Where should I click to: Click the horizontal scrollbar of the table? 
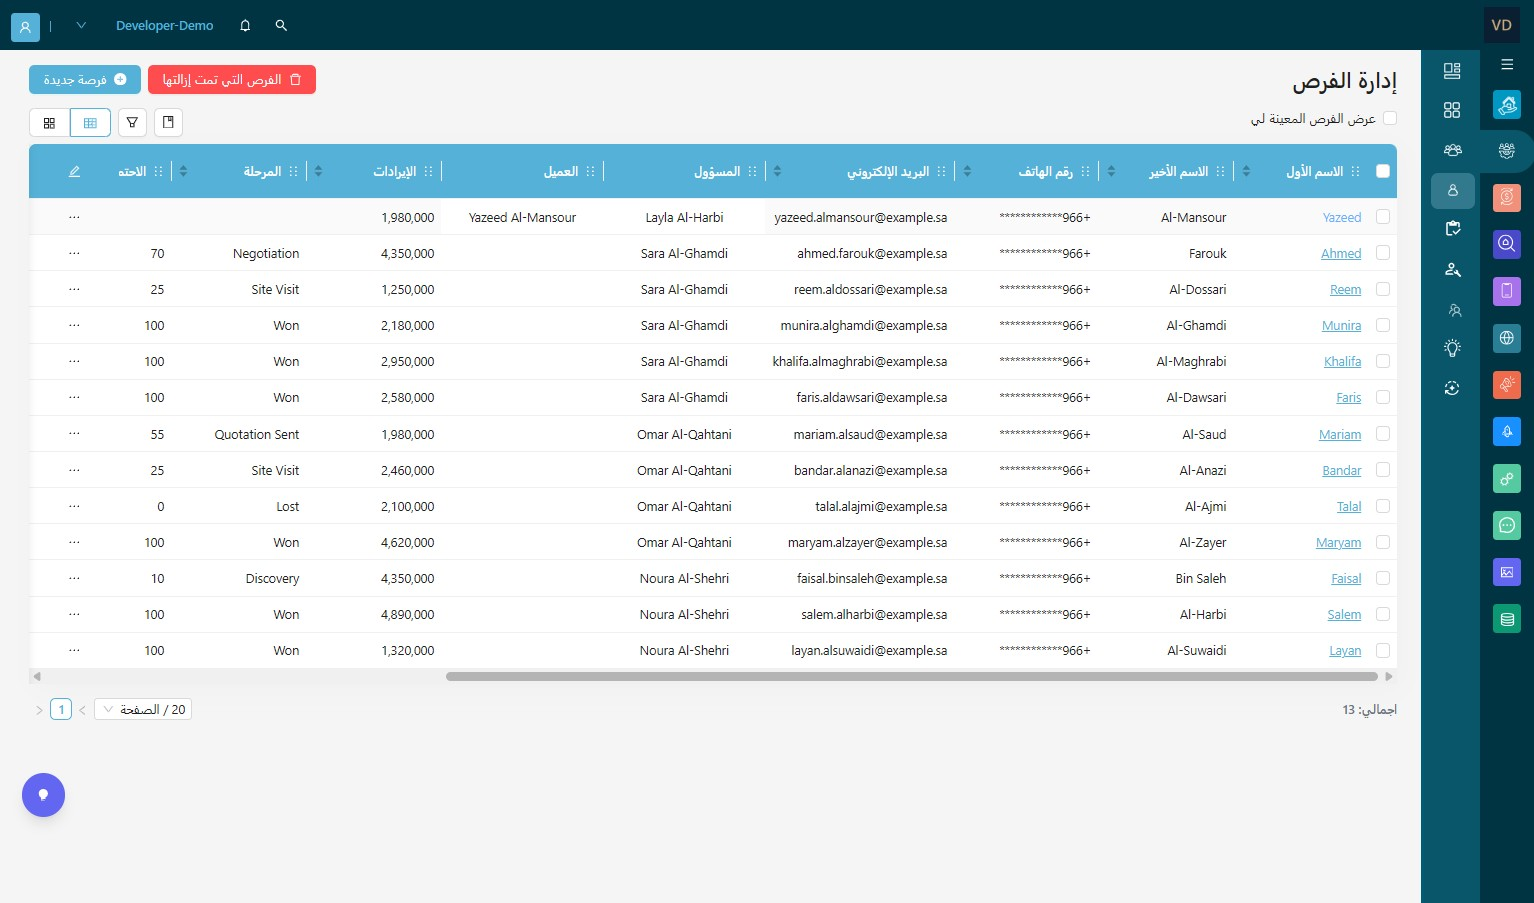click(x=911, y=677)
